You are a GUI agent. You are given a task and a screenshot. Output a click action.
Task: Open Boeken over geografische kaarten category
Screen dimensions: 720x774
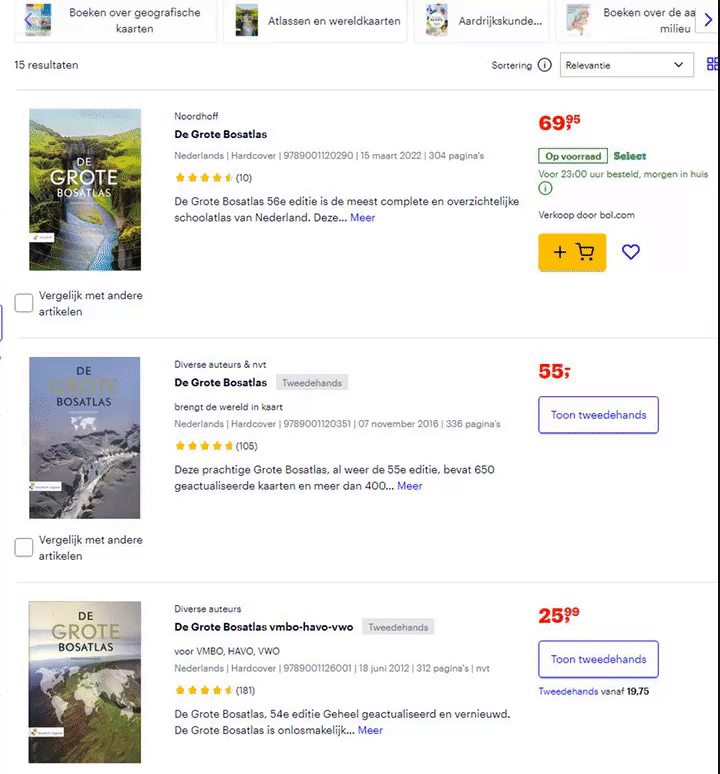pos(116,20)
